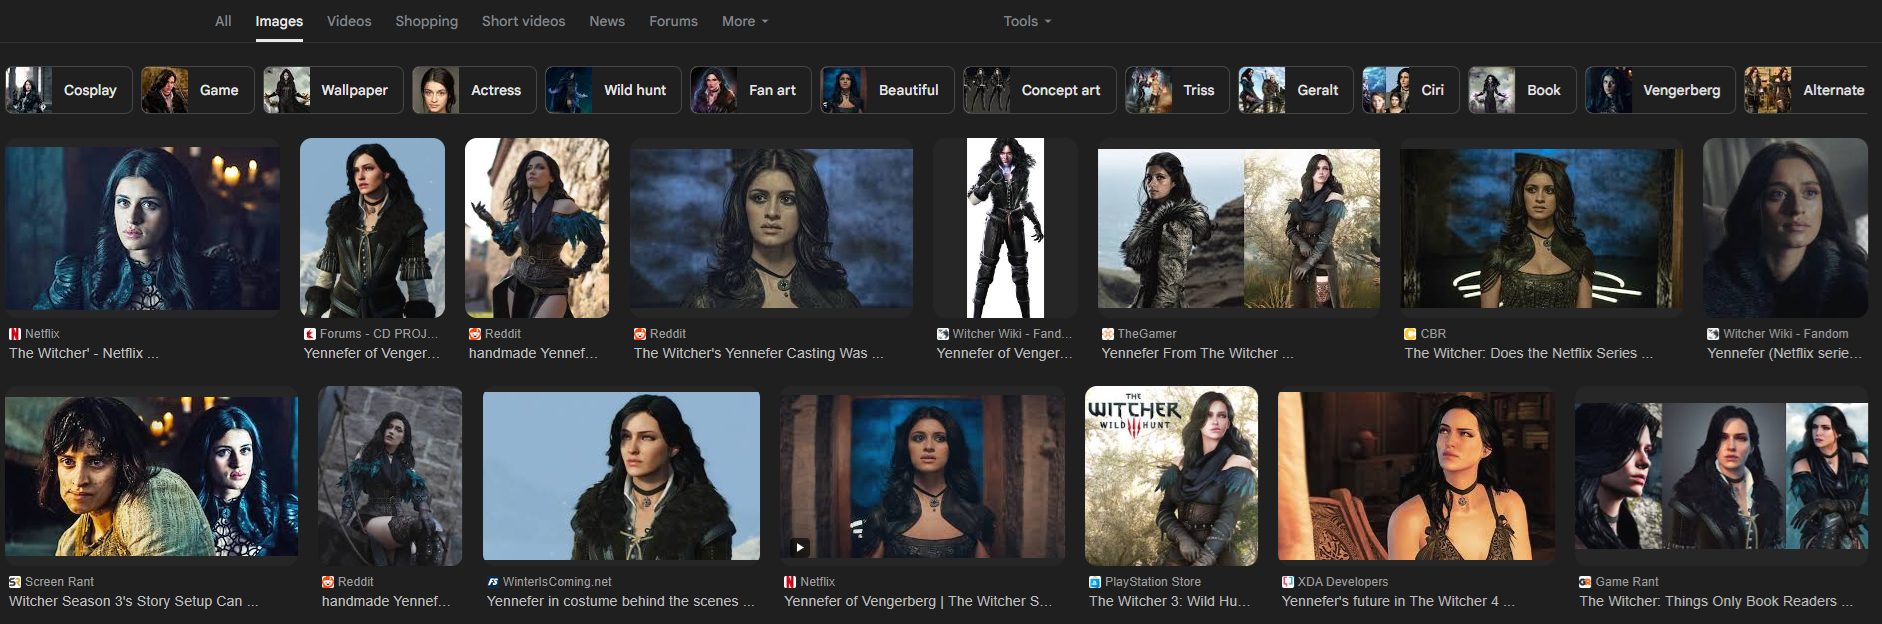
Task: Click the TheGamer source favicon
Action: (1108, 334)
